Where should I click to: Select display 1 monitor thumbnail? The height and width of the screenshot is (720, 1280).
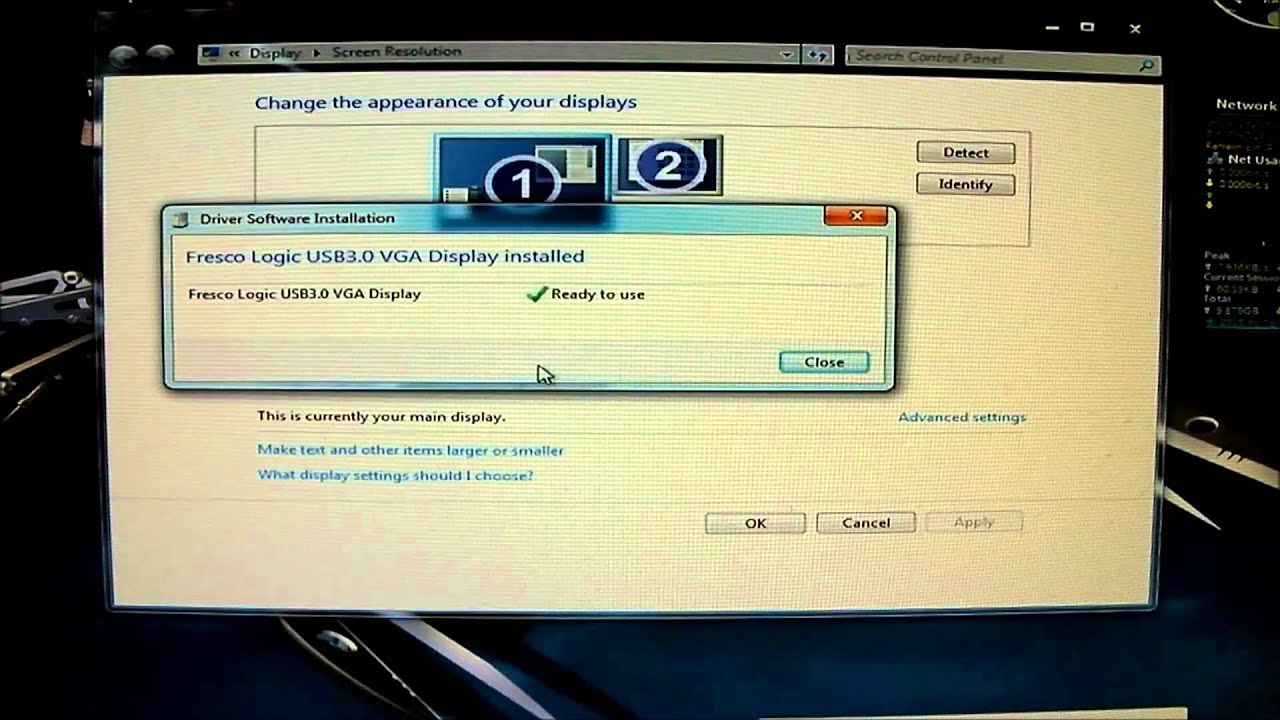pos(523,172)
